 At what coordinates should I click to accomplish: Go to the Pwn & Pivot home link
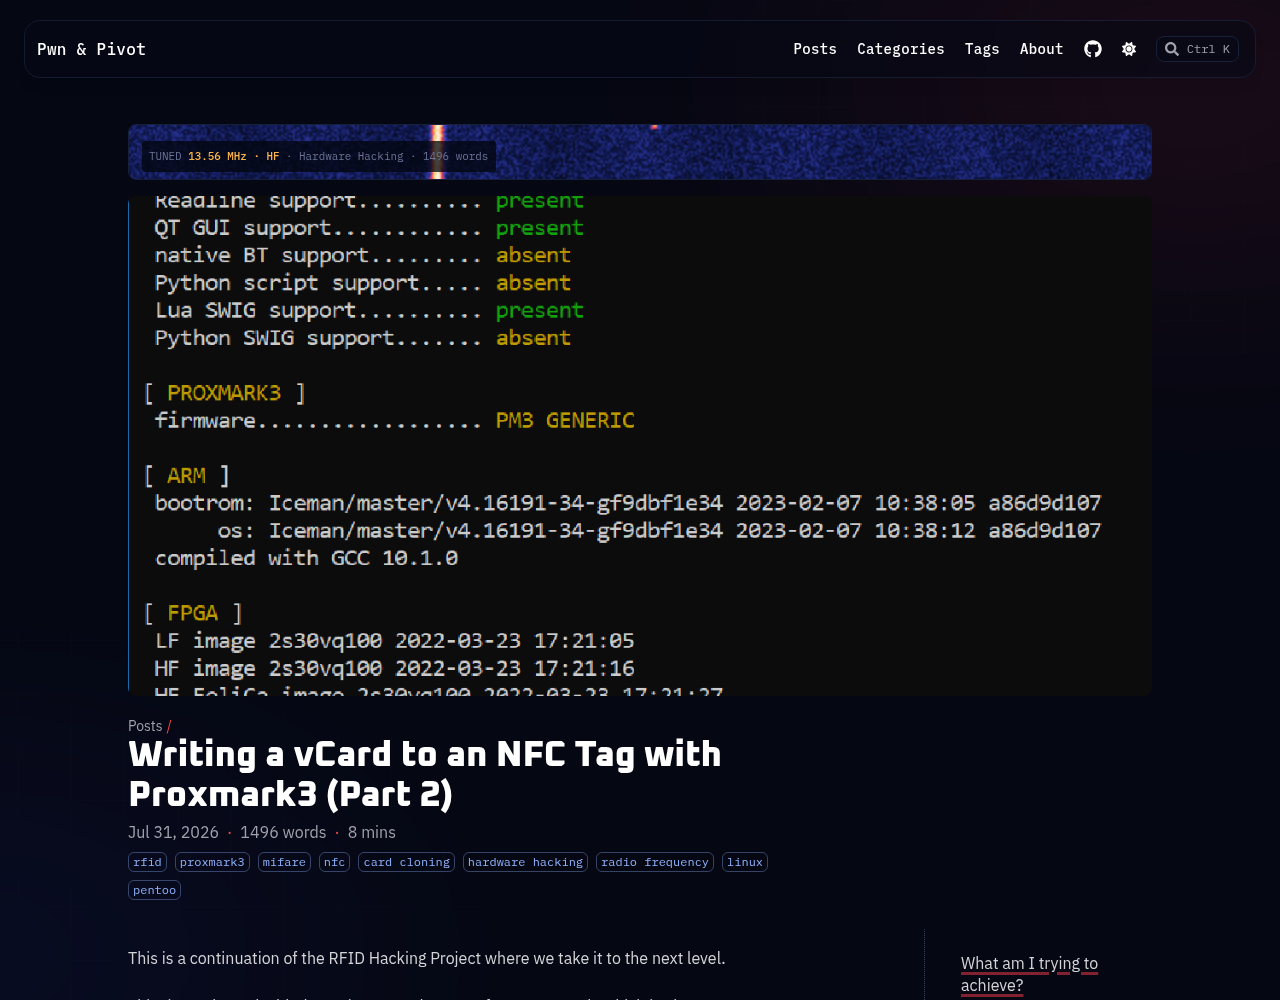[91, 49]
